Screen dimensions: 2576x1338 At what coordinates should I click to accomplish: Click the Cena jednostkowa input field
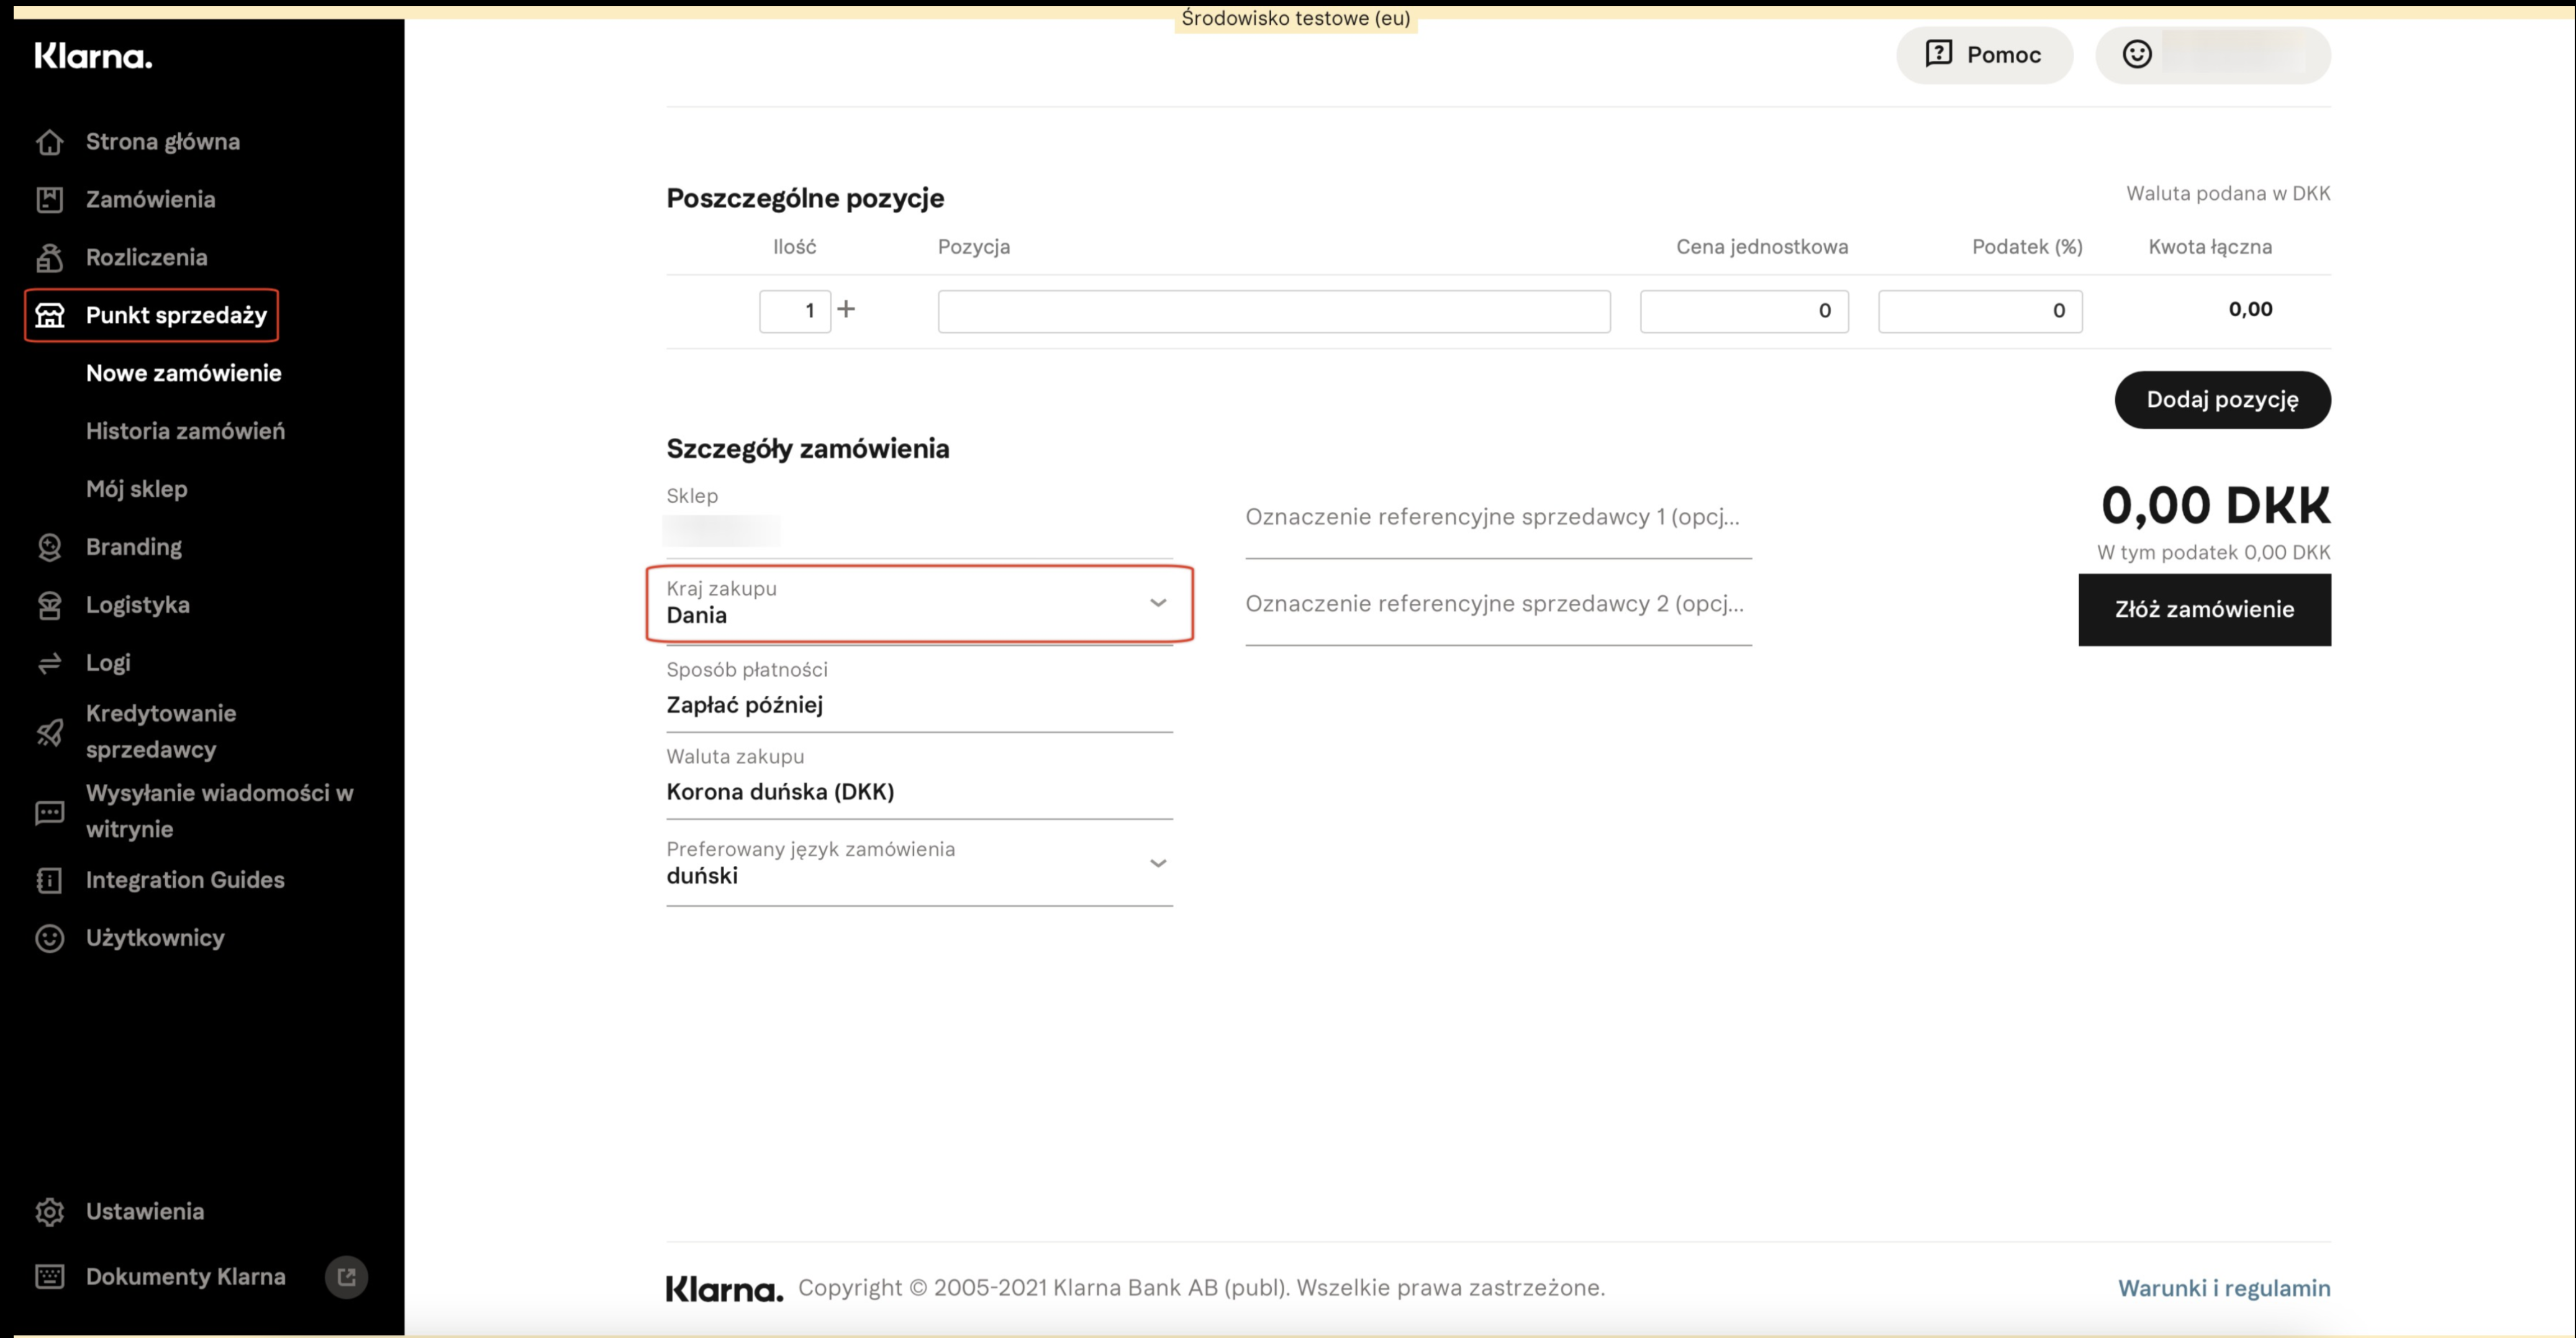tap(1743, 311)
